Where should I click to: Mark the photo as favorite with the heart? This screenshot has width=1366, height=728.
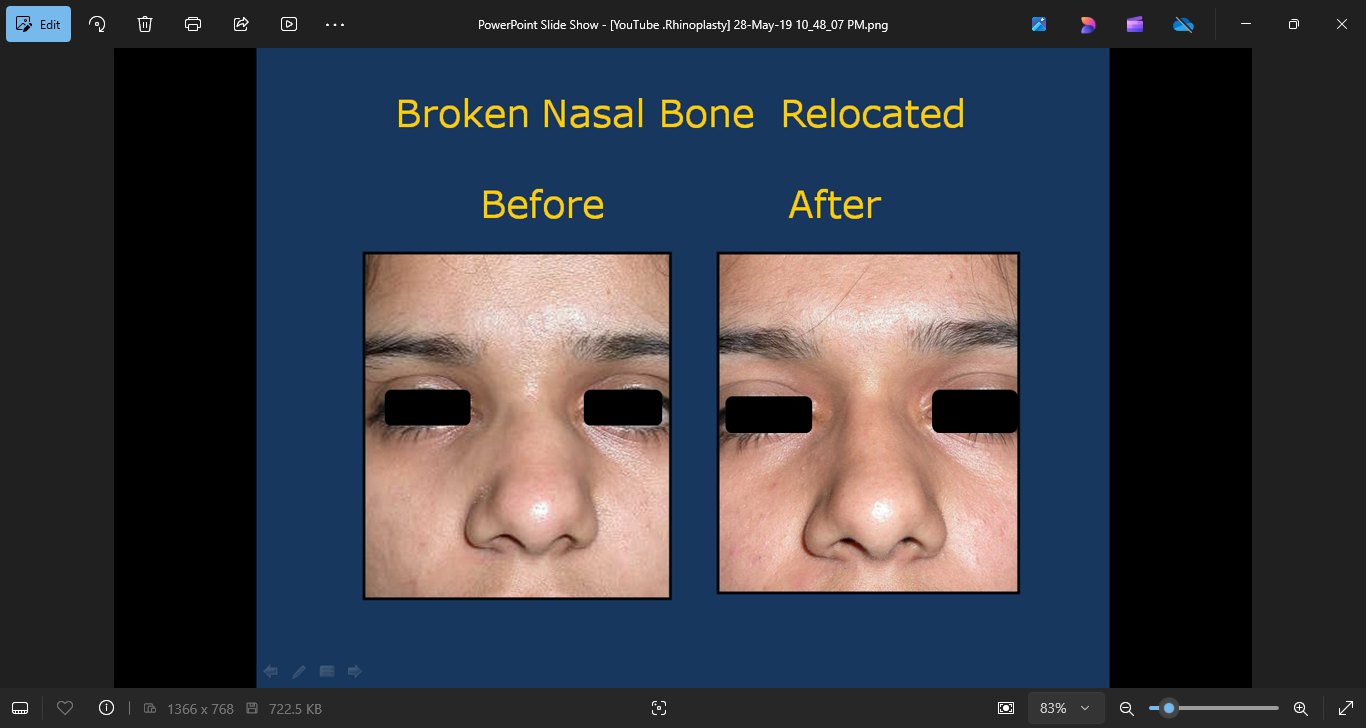pos(65,708)
